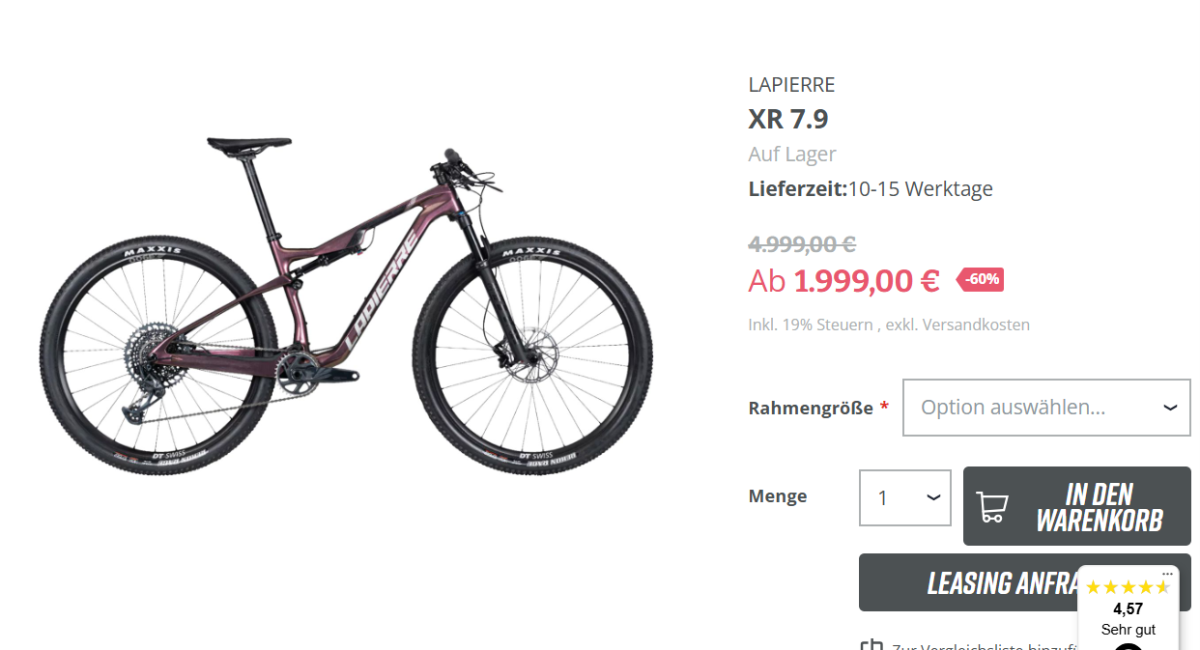Screen dimensions: 1200x650
Task: Click the shopping cart icon on the Warenkorb button
Action: point(991,506)
